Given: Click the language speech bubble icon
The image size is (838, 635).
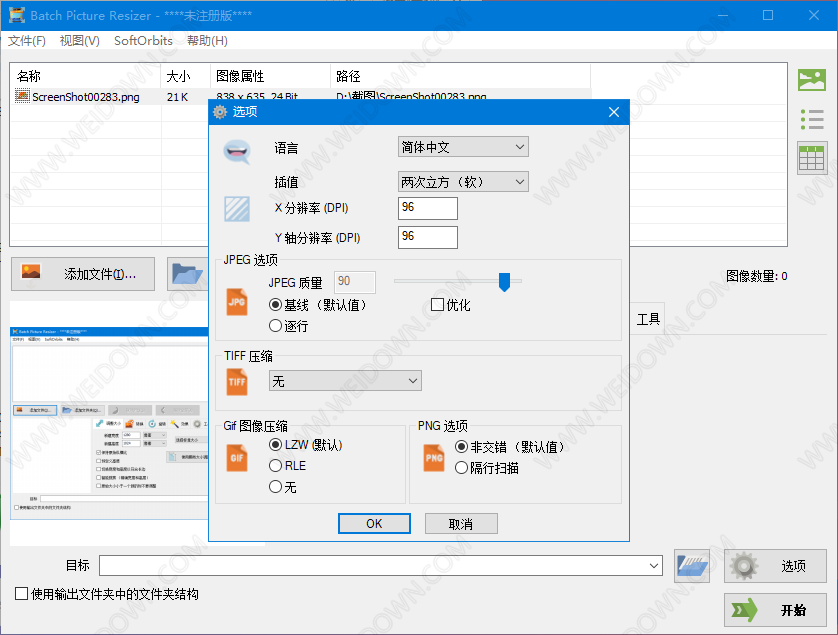Looking at the screenshot, I should click(x=237, y=152).
